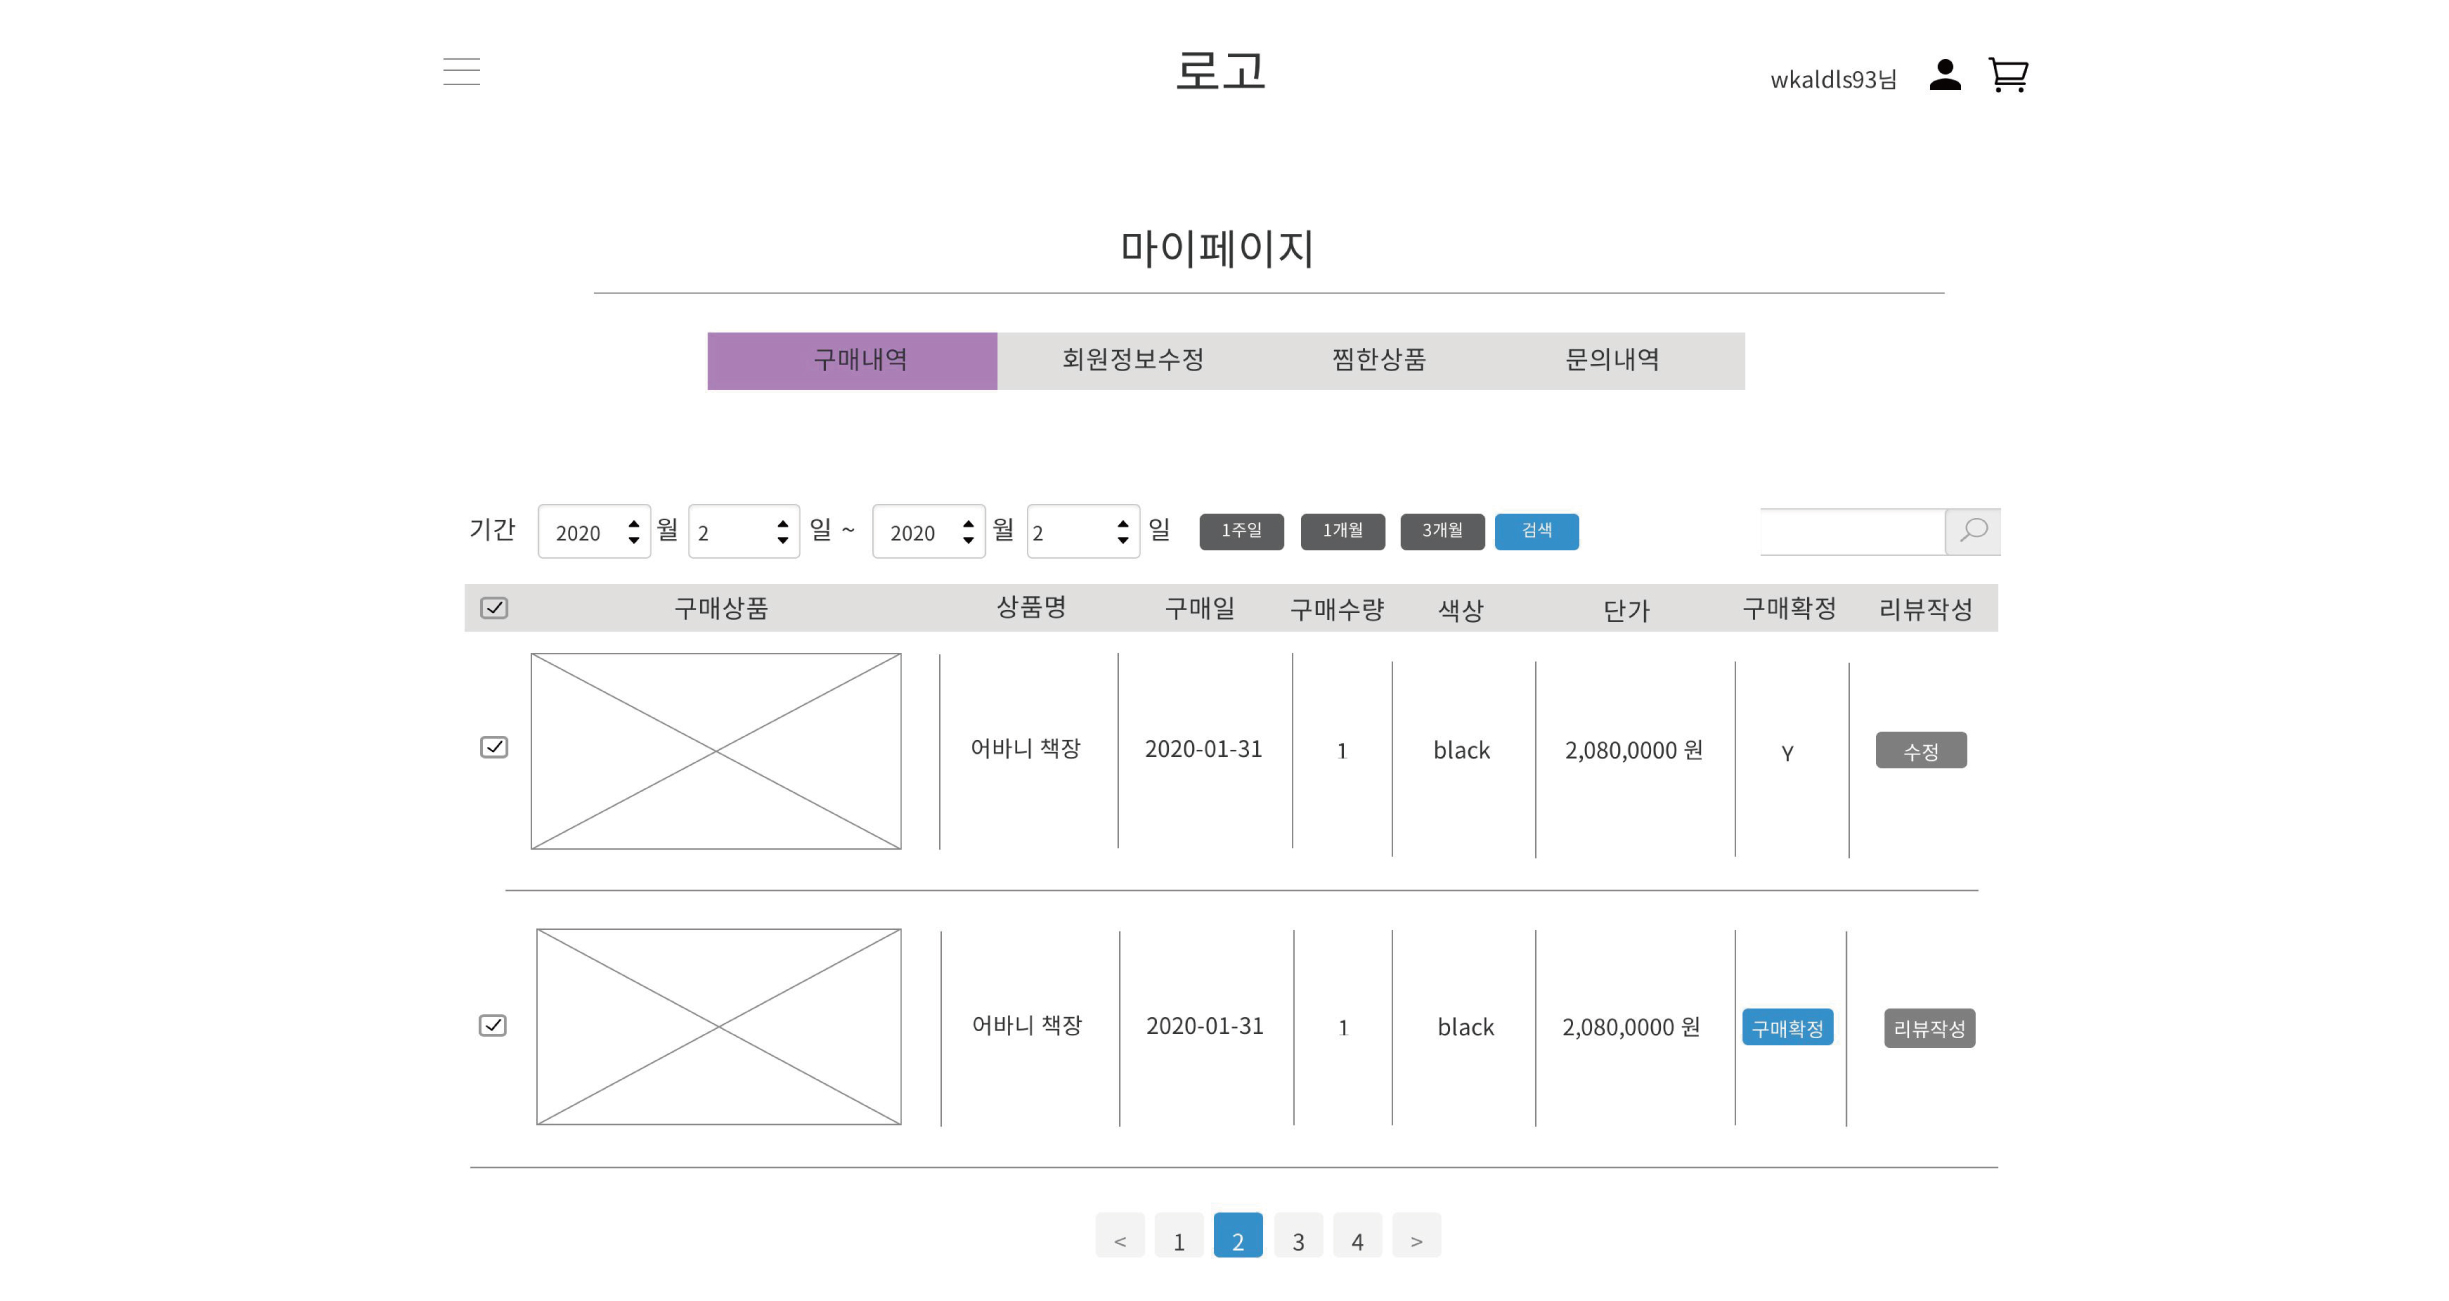The width and height of the screenshot is (2449, 1301).
Task: Uncheck the first 어바니 책장 order row
Action: pos(492,747)
